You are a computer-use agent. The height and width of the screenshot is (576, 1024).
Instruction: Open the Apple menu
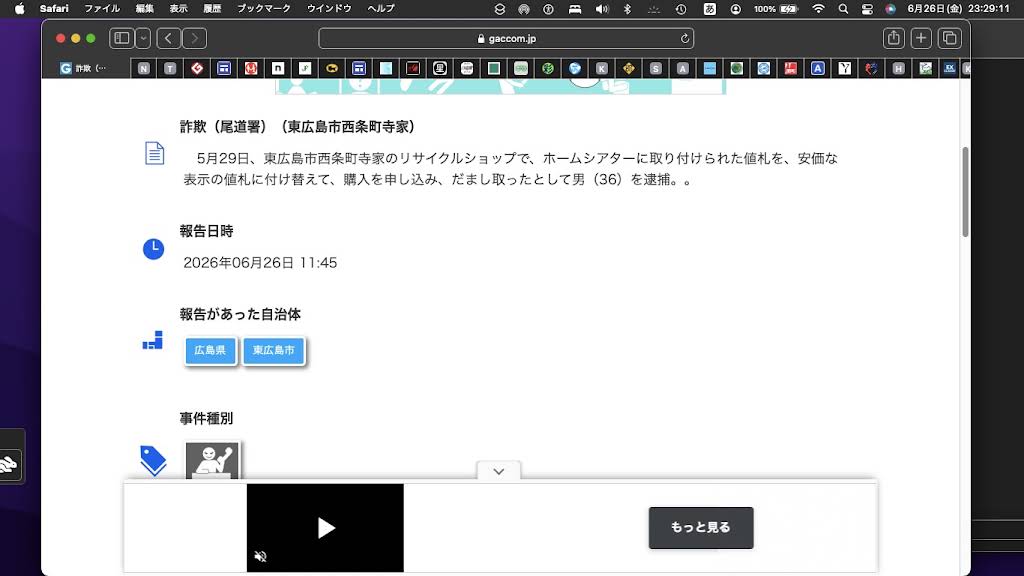(x=20, y=8)
